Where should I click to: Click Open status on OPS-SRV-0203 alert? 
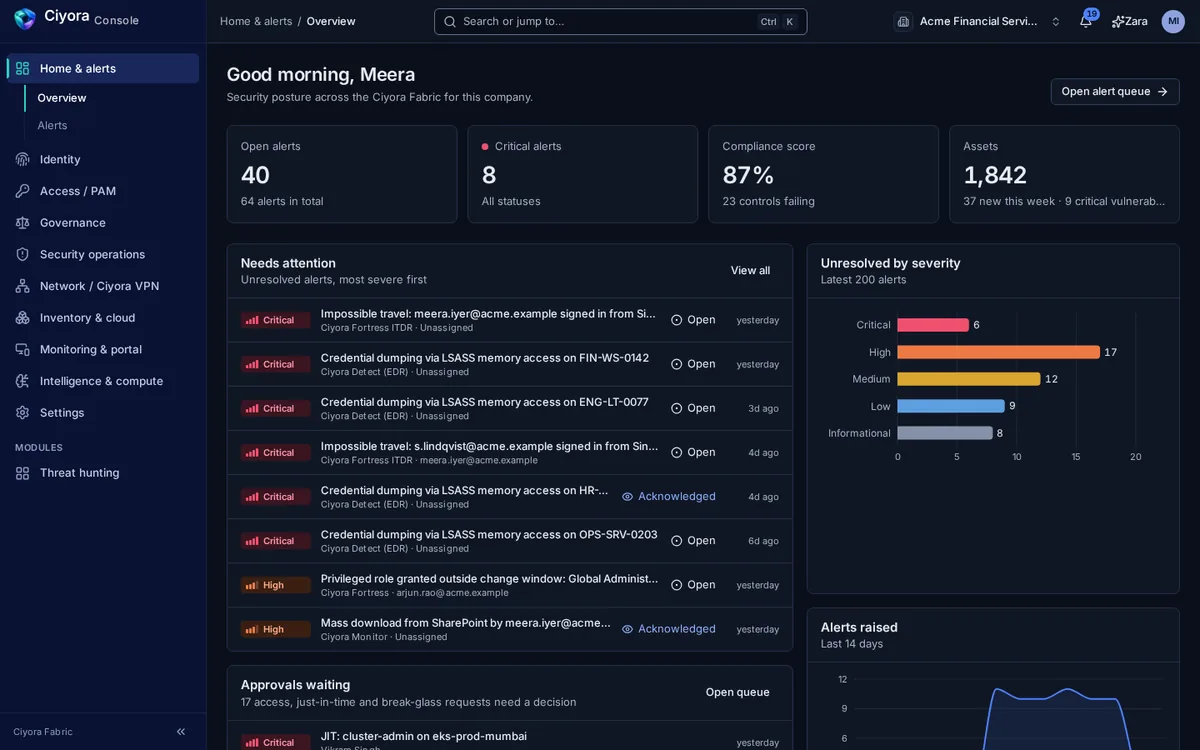click(693, 541)
